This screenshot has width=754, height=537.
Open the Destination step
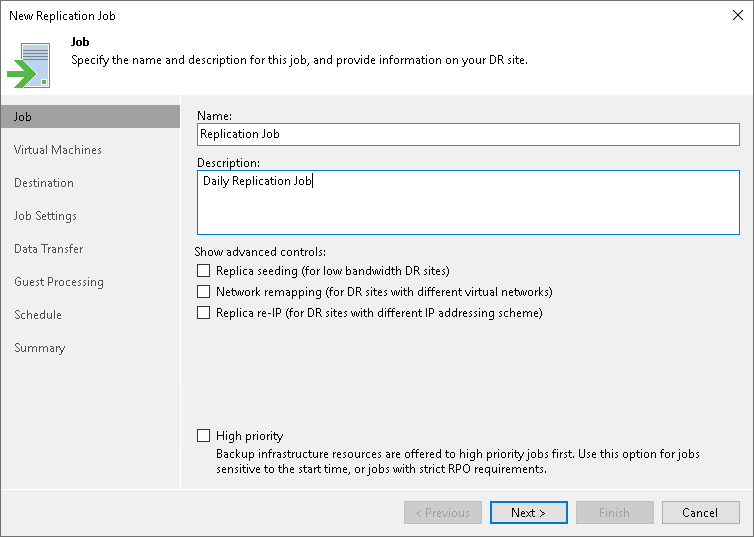(x=44, y=183)
